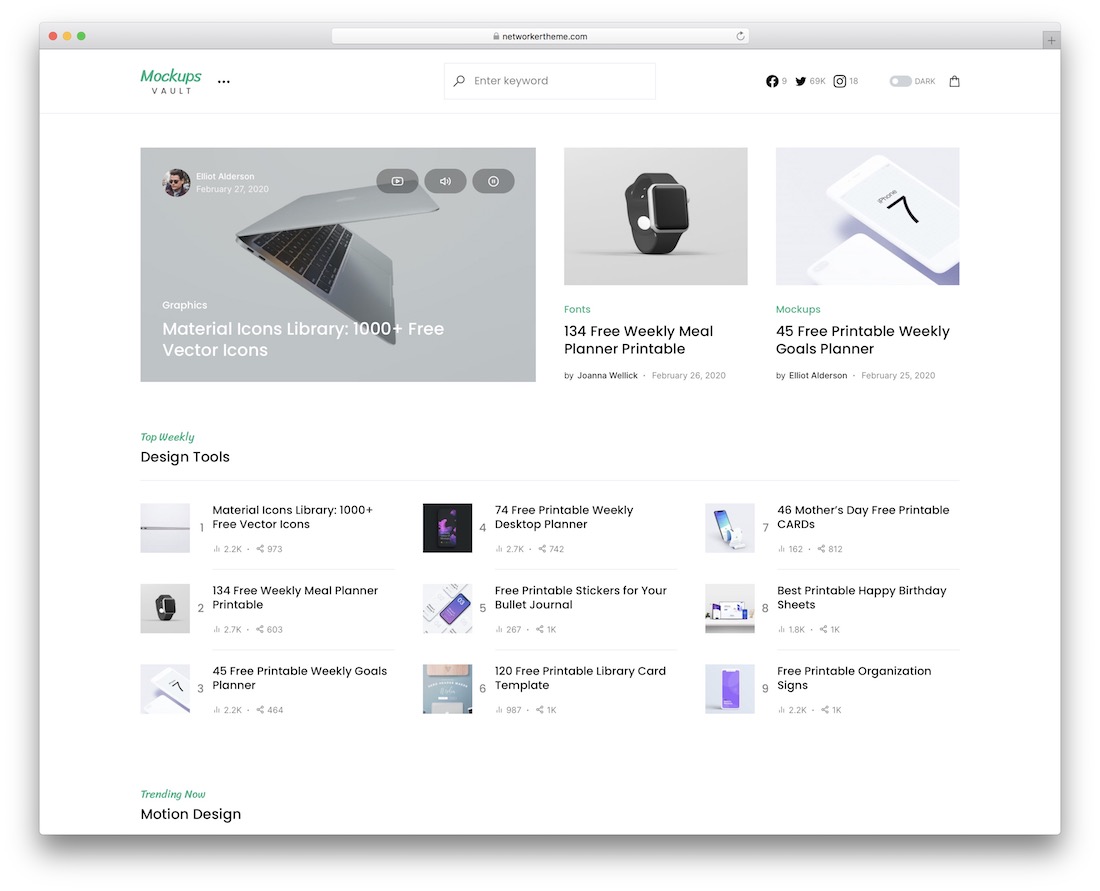Open 74 Free Printable Weekly Desktop Planner
This screenshot has height=891, width=1100.
tap(564, 517)
